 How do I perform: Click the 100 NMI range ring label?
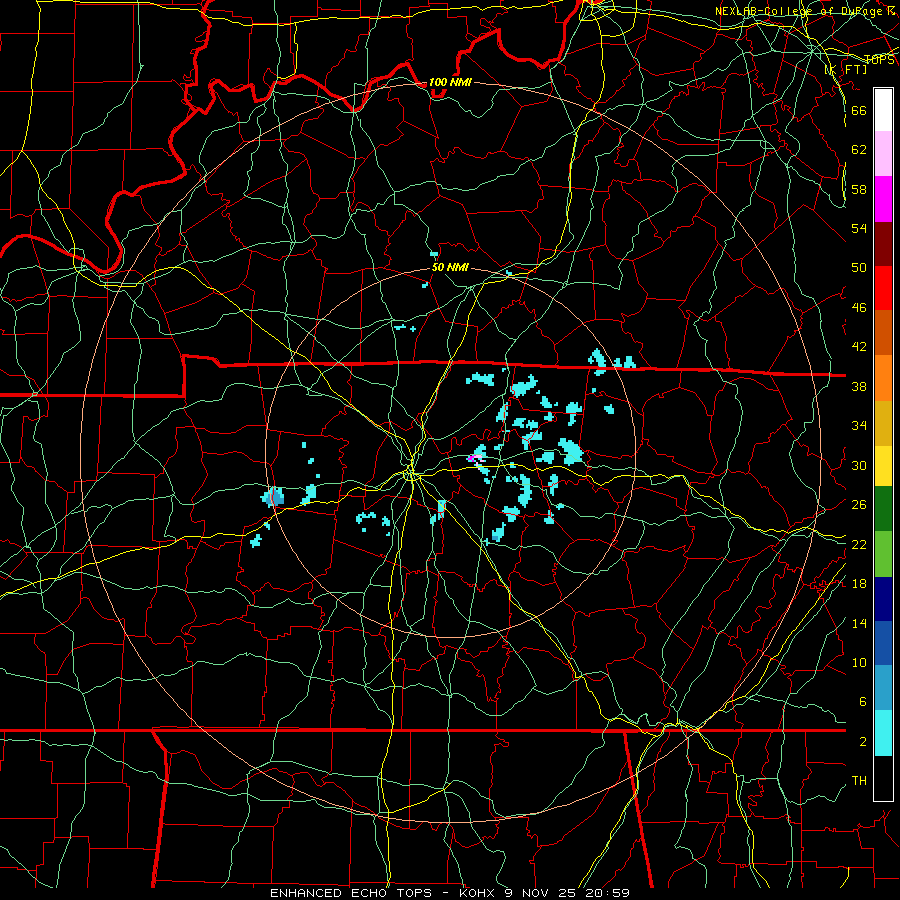[x=450, y=82]
